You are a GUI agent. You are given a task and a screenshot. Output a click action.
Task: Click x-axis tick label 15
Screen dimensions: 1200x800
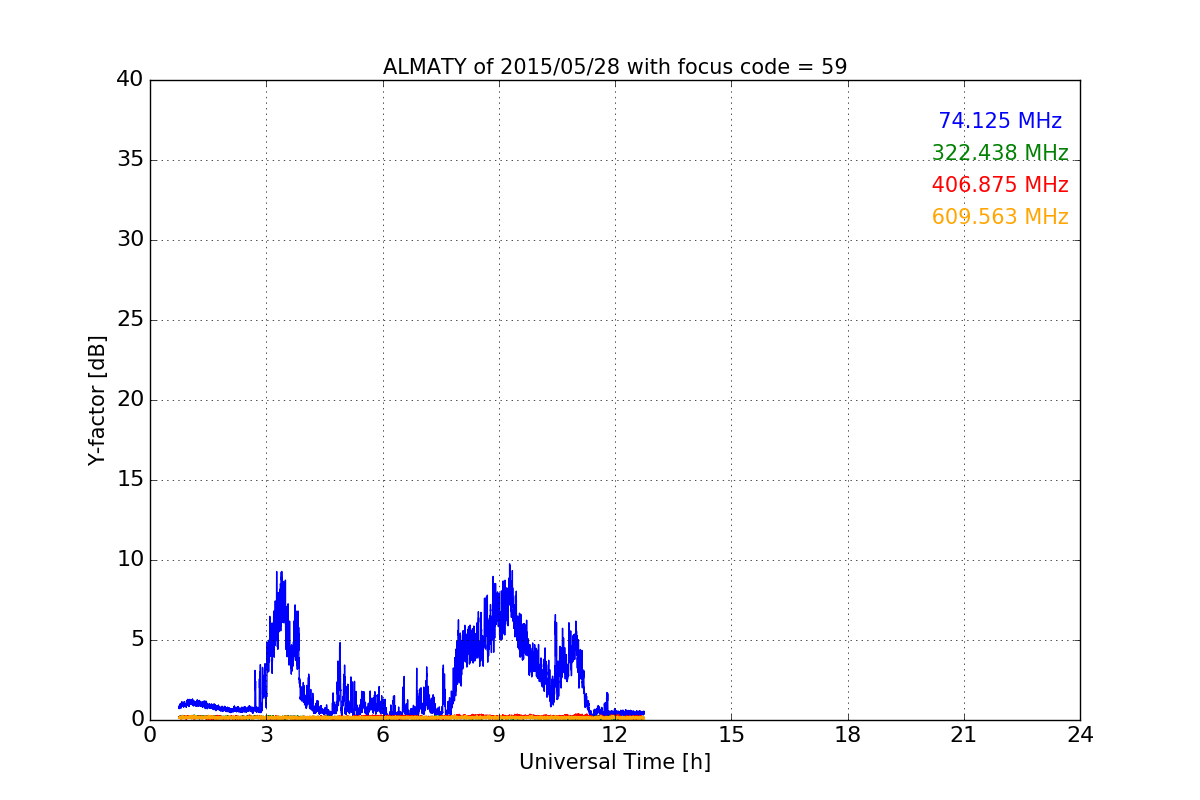coord(731,734)
